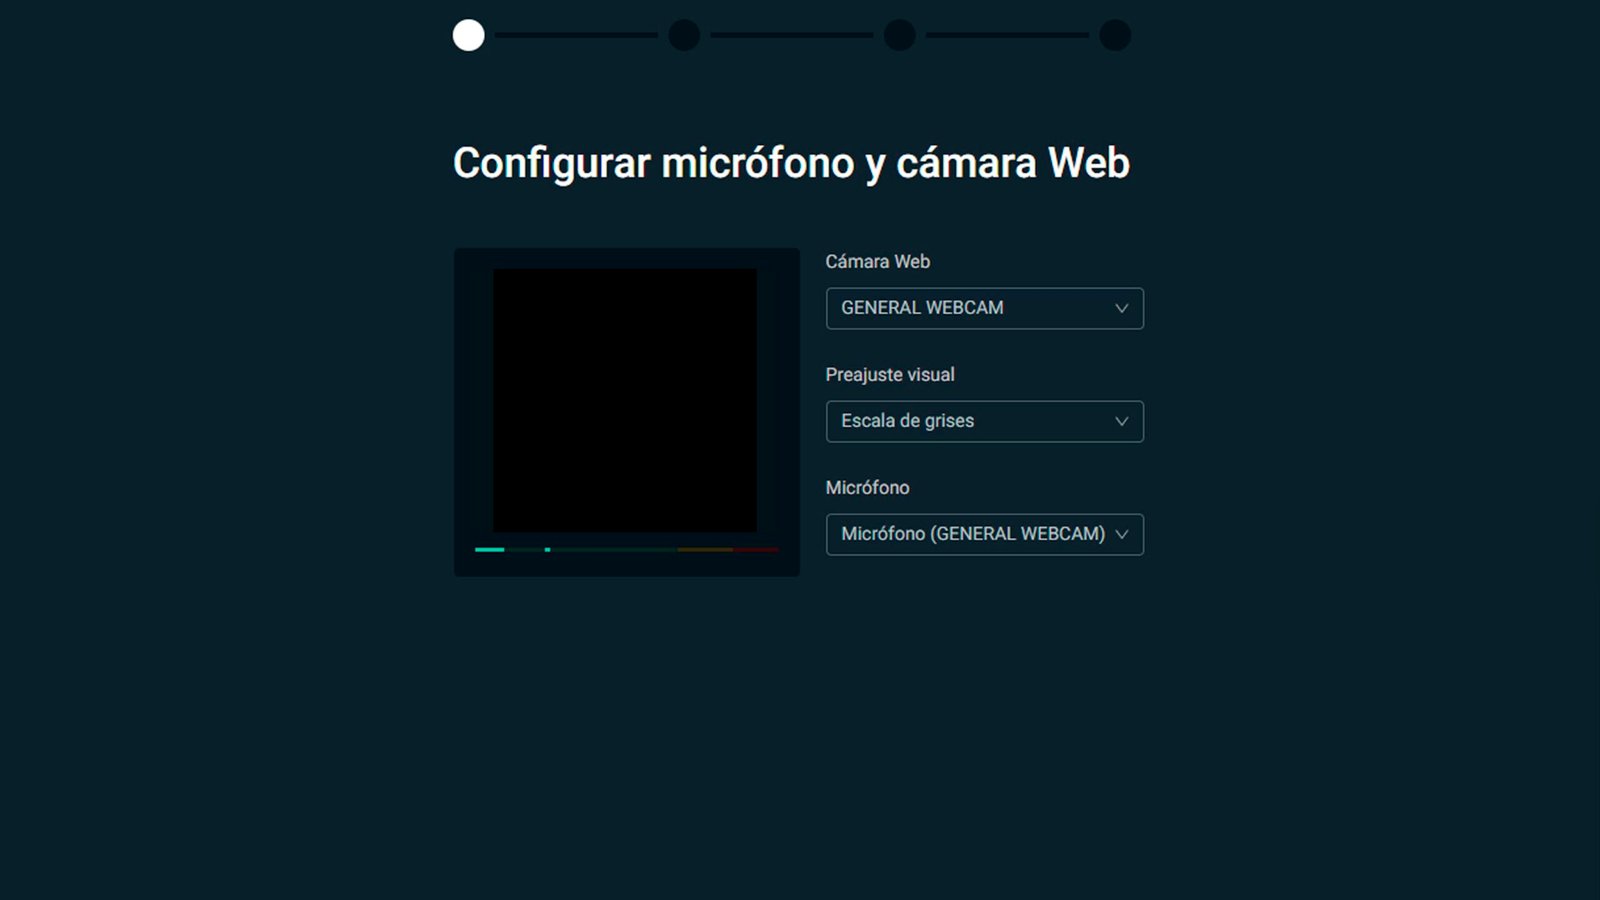Click the black webcam preview area
Image resolution: width=1600 pixels, height=900 pixels.
pos(625,400)
